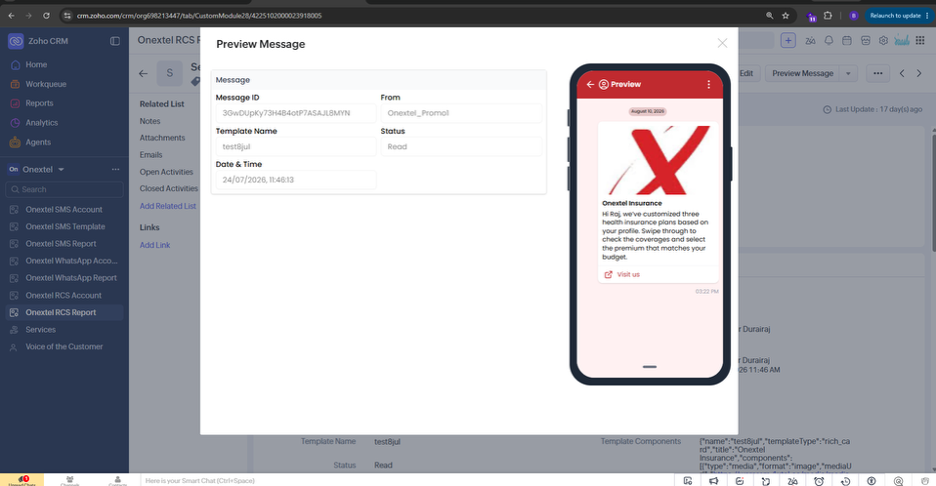Open Onextel SMS Account module

(63, 210)
